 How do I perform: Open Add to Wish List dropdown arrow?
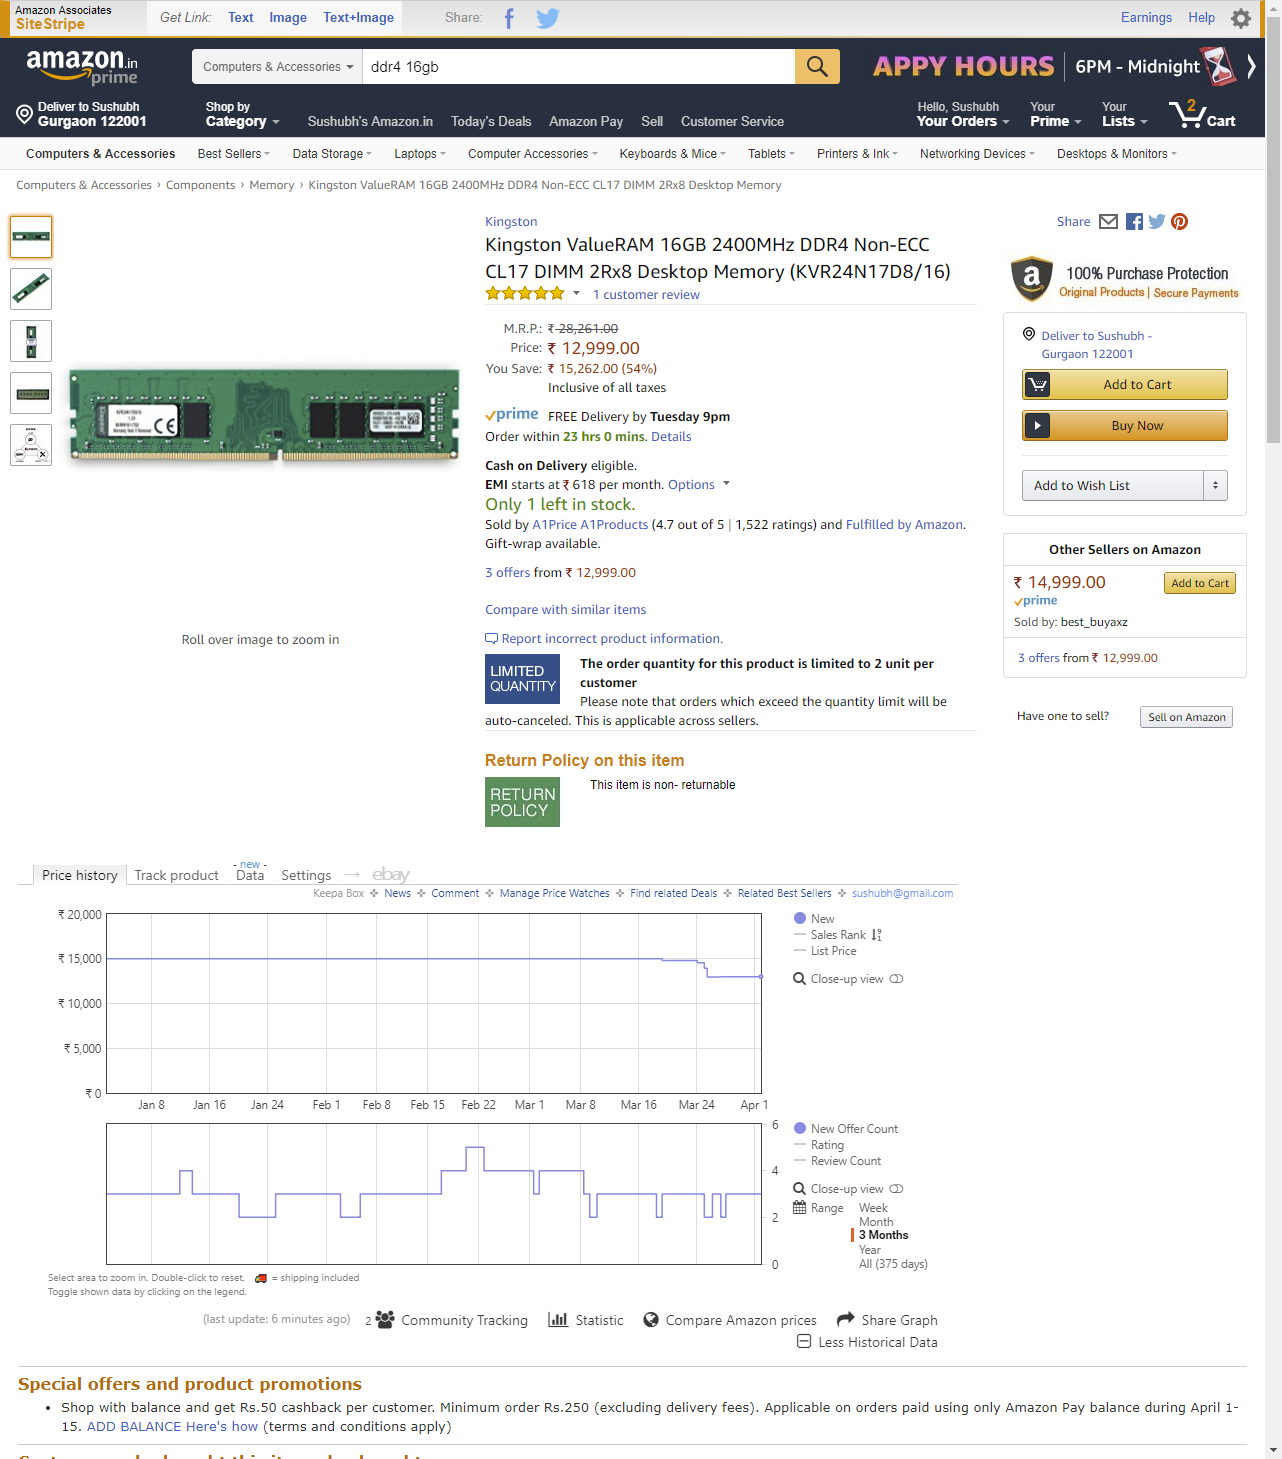click(1215, 486)
